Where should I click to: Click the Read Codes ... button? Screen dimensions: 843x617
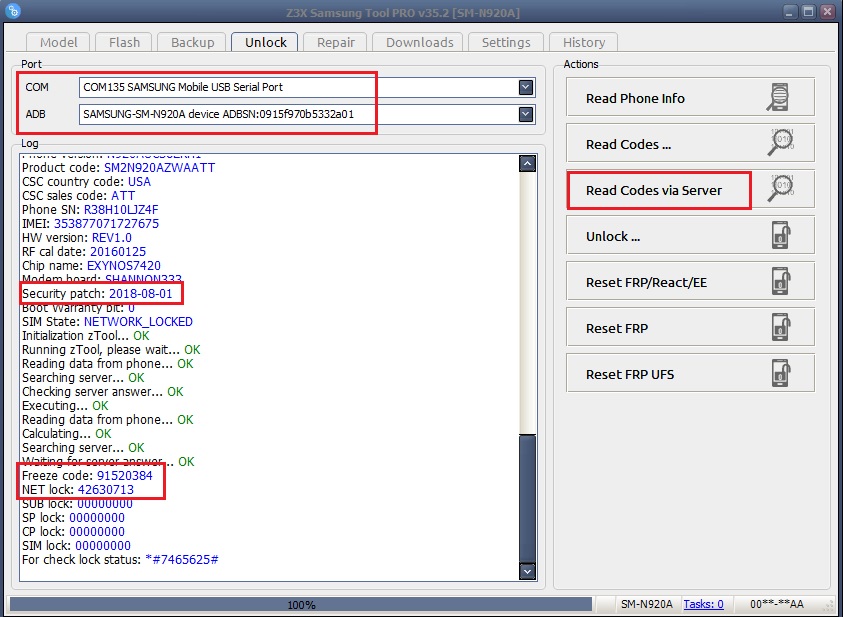[690, 144]
